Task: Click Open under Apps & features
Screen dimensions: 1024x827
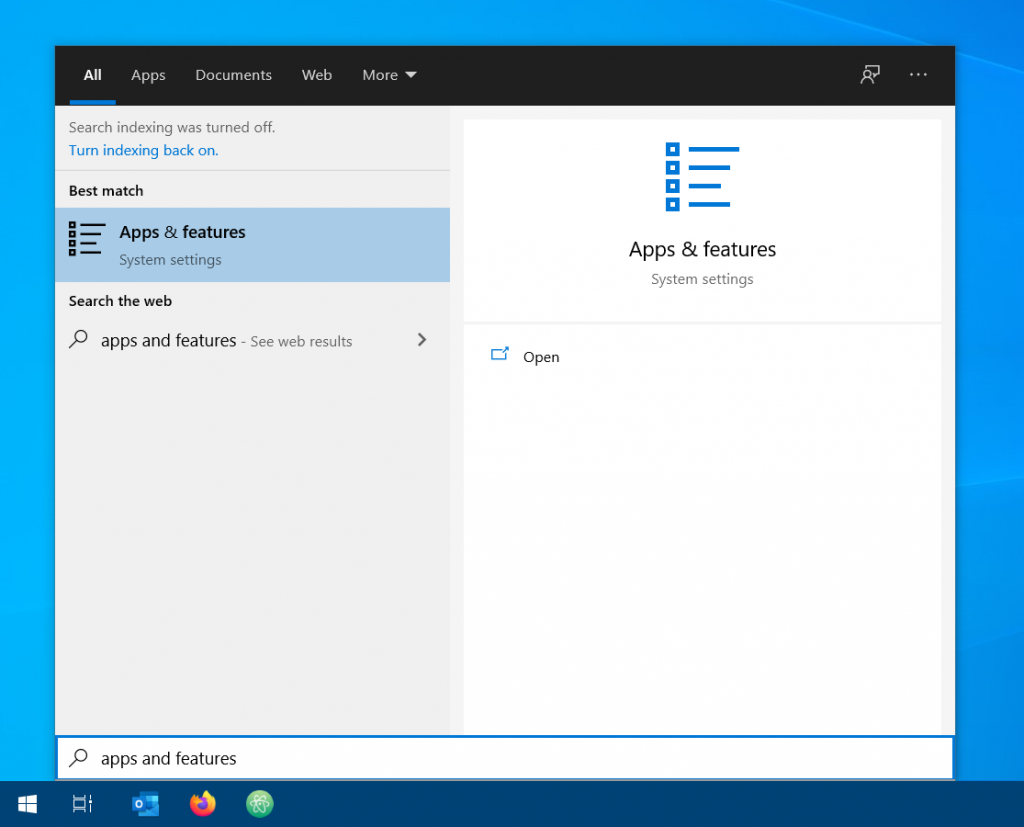Action: [541, 356]
